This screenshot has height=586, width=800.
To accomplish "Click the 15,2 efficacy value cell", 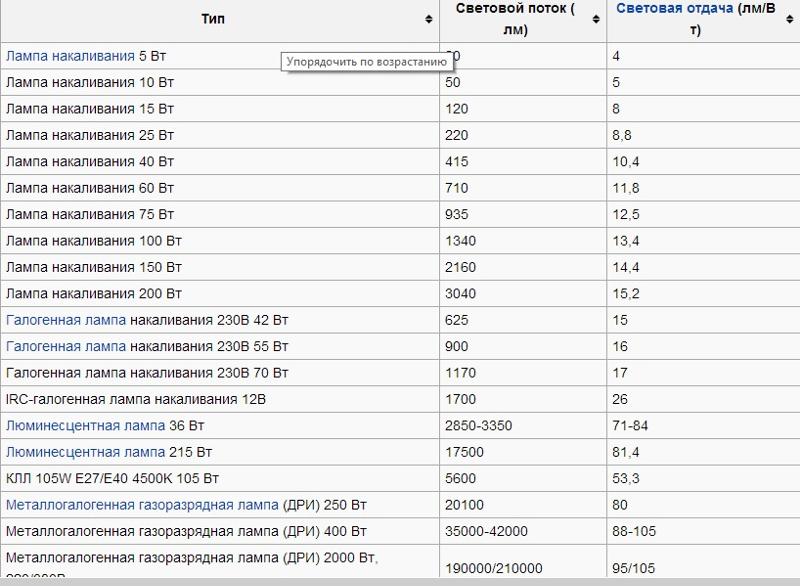I will (626, 294).
